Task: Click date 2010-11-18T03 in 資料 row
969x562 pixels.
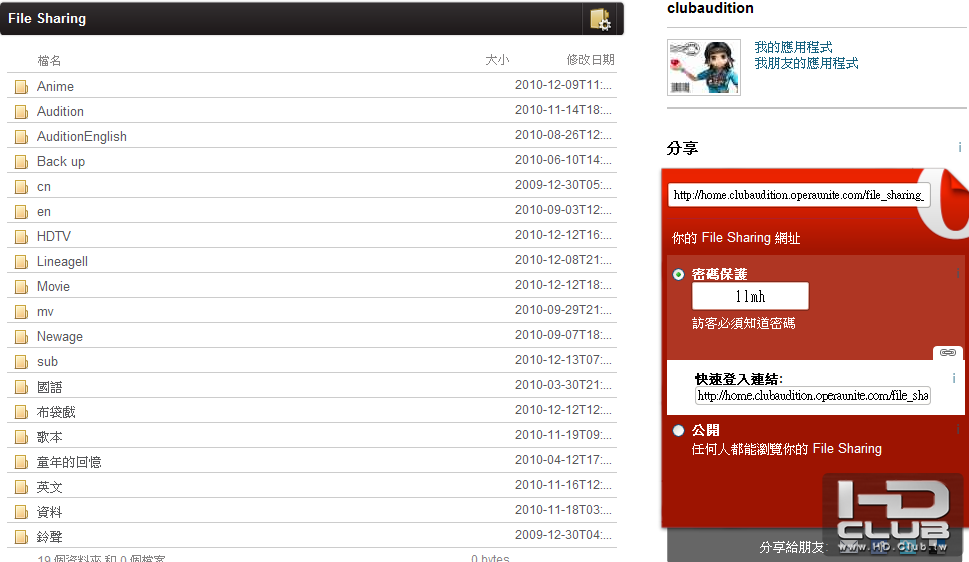Action: point(563,509)
